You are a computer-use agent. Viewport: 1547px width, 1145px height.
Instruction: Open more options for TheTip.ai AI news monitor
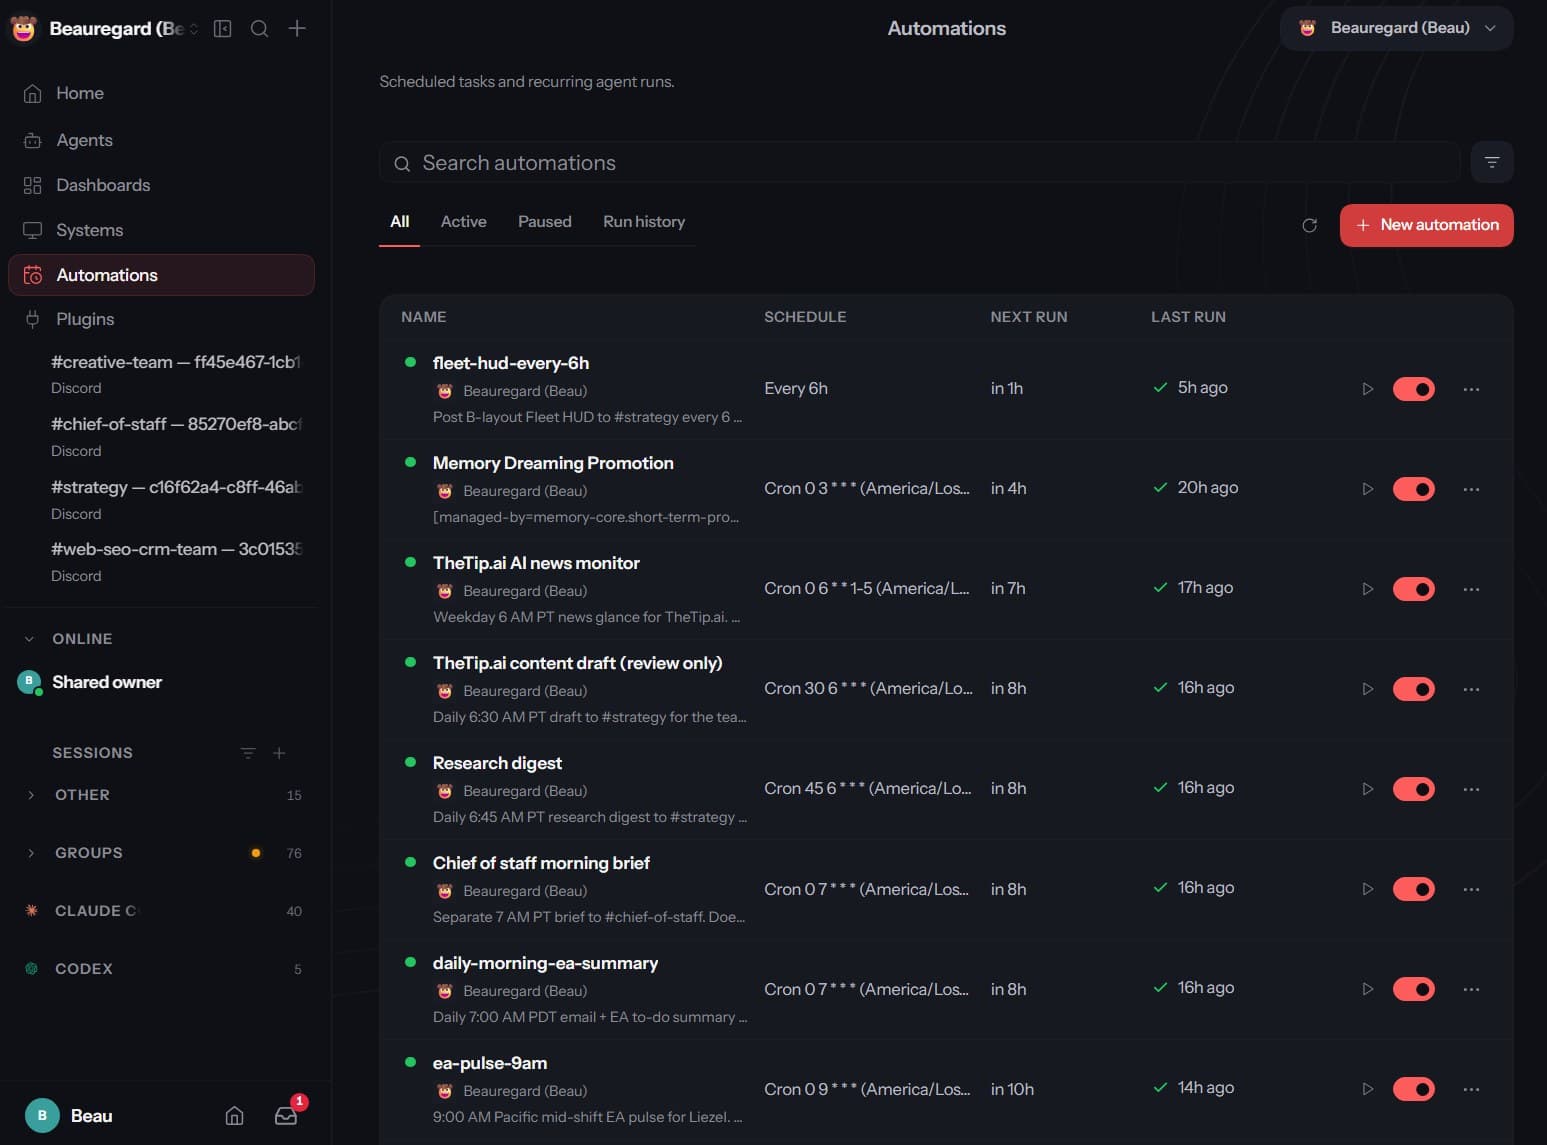coord(1471,589)
